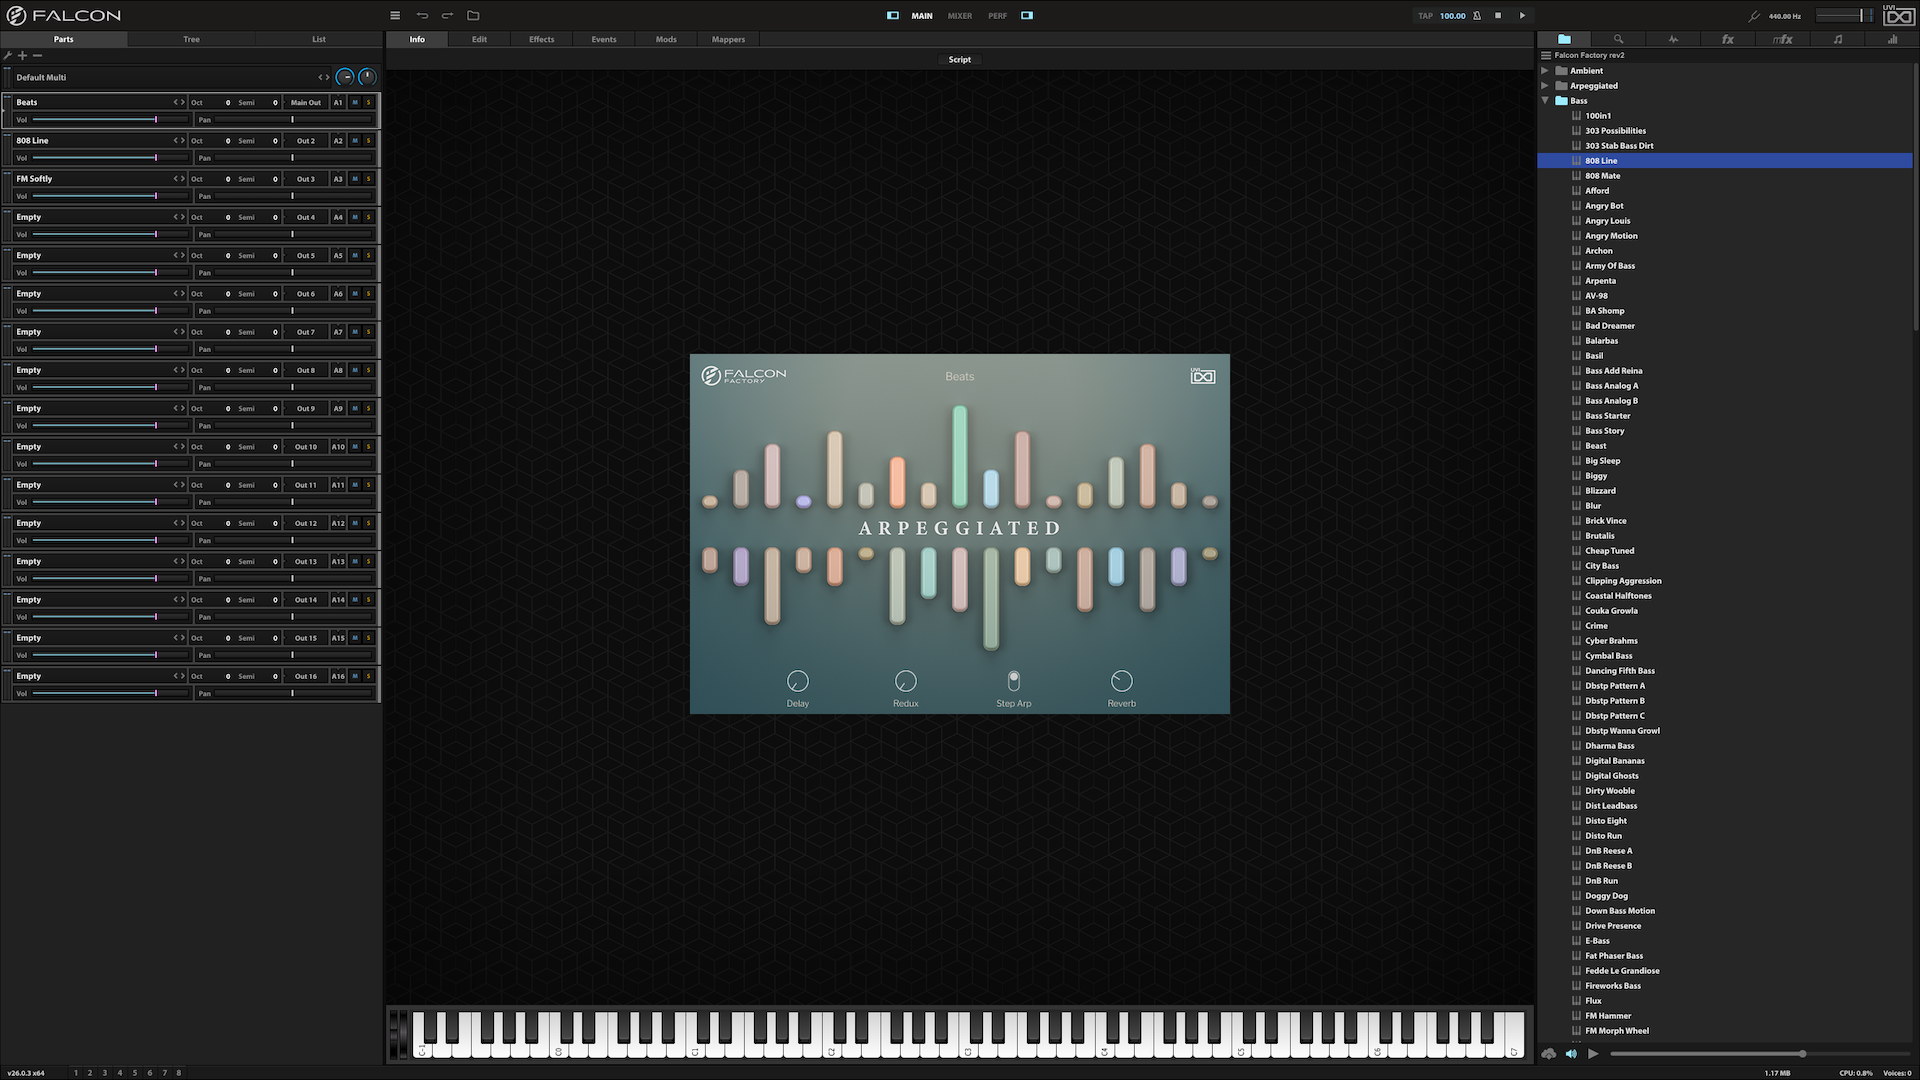This screenshot has height=1080, width=1920.
Task: Expand the Arpeggiated folder
Action: click(x=1545, y=86)
